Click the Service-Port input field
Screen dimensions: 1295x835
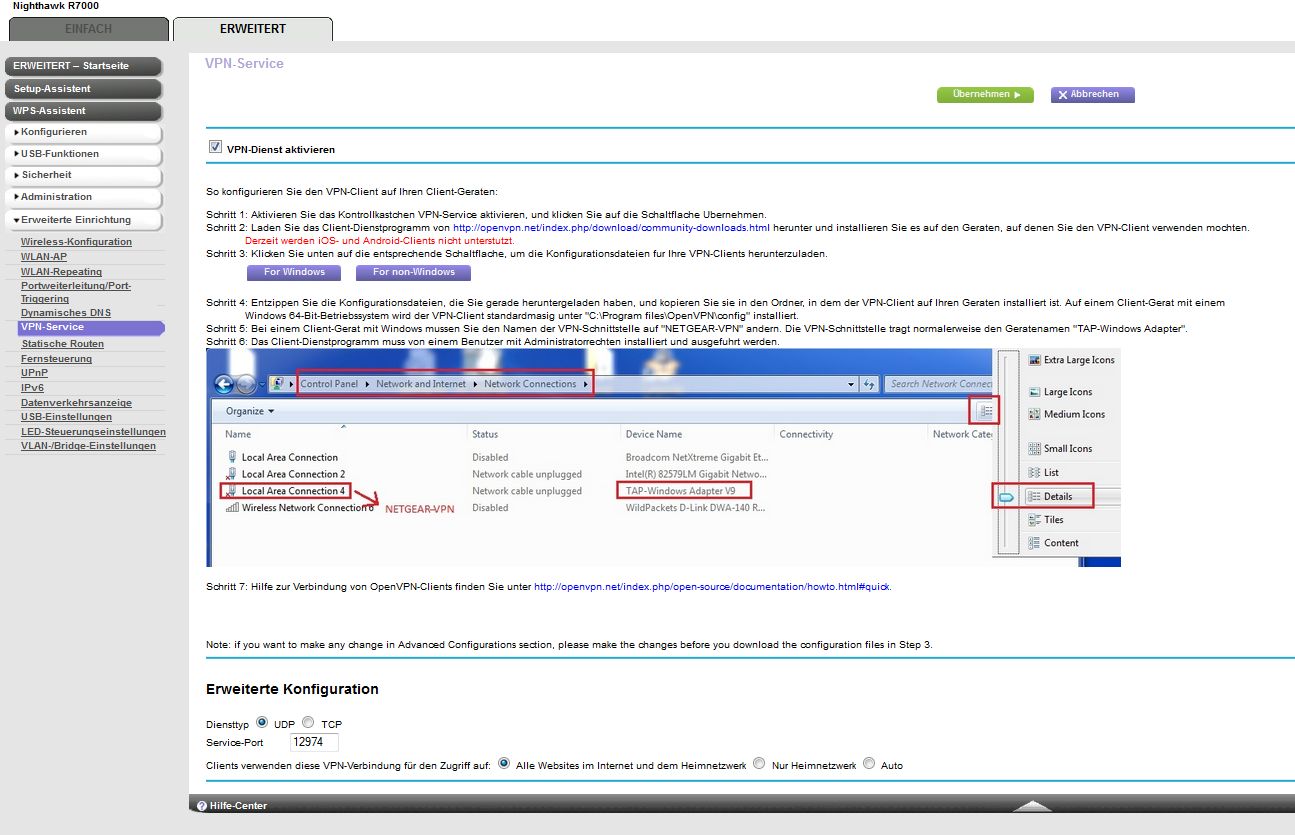(314, 742)
